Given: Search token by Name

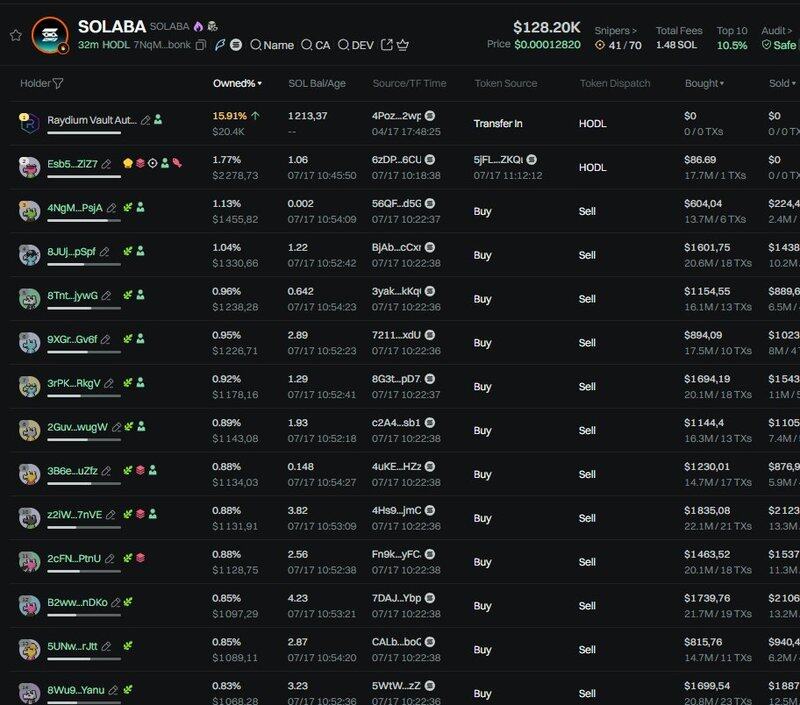Looking at the screenshot, I should [x=272, y=45].
